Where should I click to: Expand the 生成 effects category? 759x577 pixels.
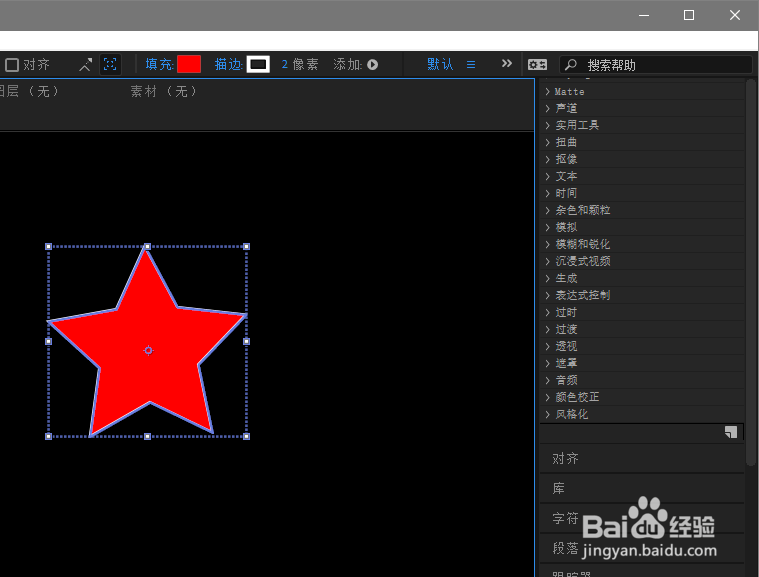point(547,278)
